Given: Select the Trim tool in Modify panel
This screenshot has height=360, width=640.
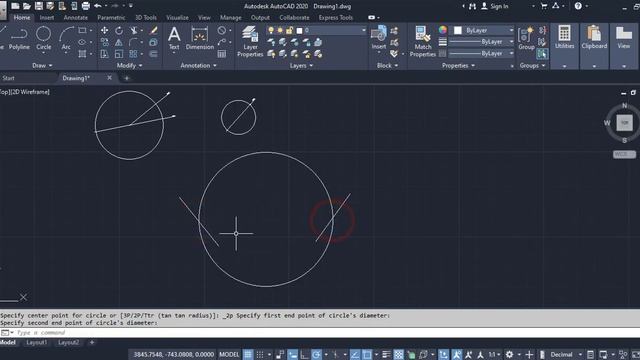Looking at the screenshot, I should click(x=133, y=31).
